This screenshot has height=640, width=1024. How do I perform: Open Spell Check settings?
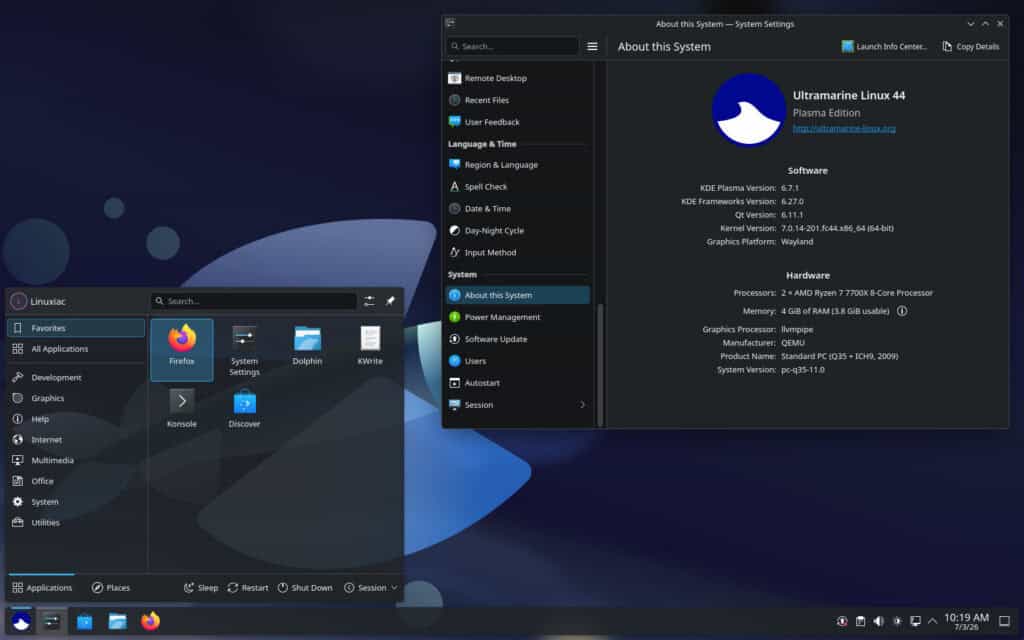tap(519, 187)
